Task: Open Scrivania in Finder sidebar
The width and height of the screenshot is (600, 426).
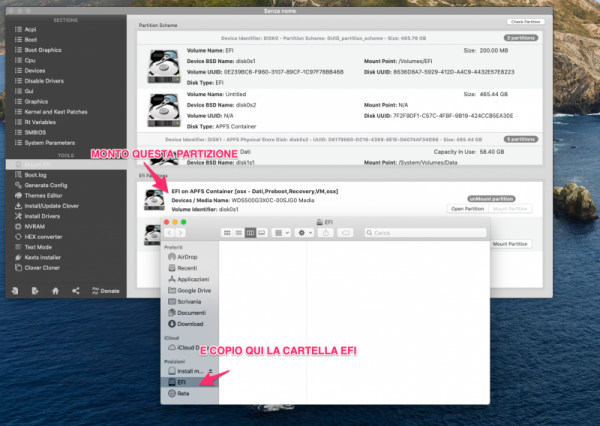Action: click(x=189, y=302)
